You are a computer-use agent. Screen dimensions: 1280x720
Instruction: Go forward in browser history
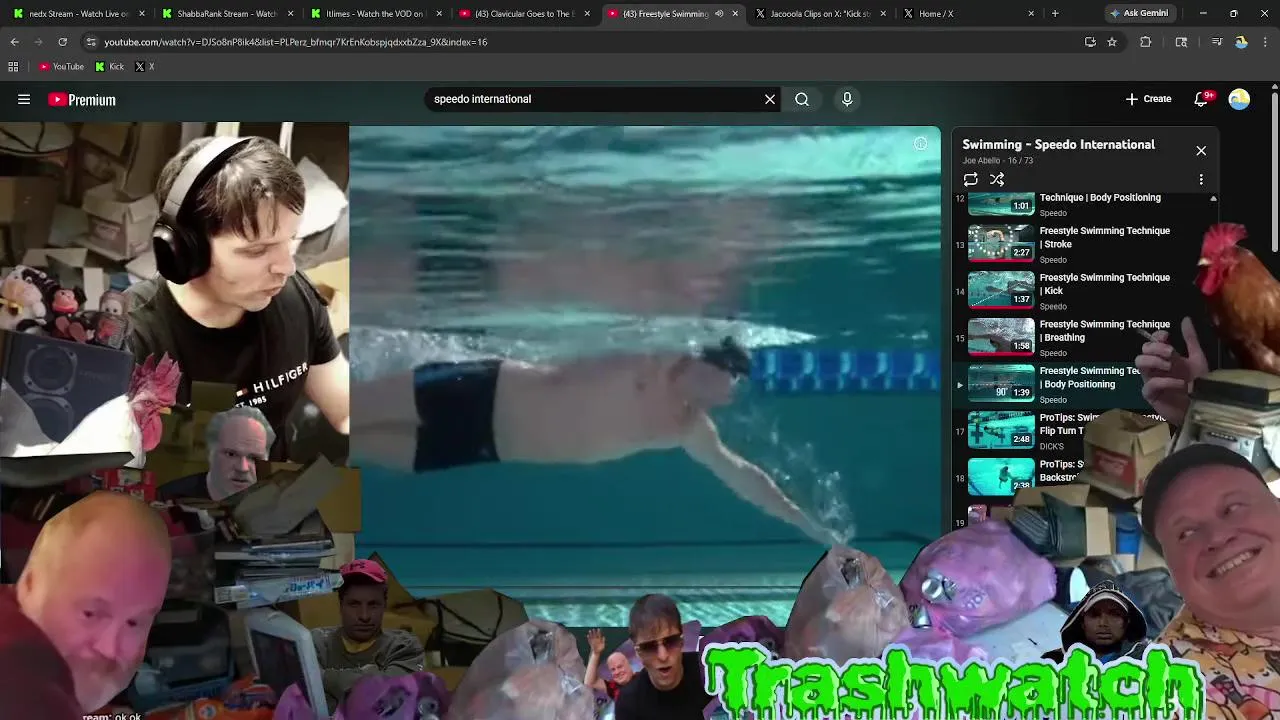[x=38, y=42]
